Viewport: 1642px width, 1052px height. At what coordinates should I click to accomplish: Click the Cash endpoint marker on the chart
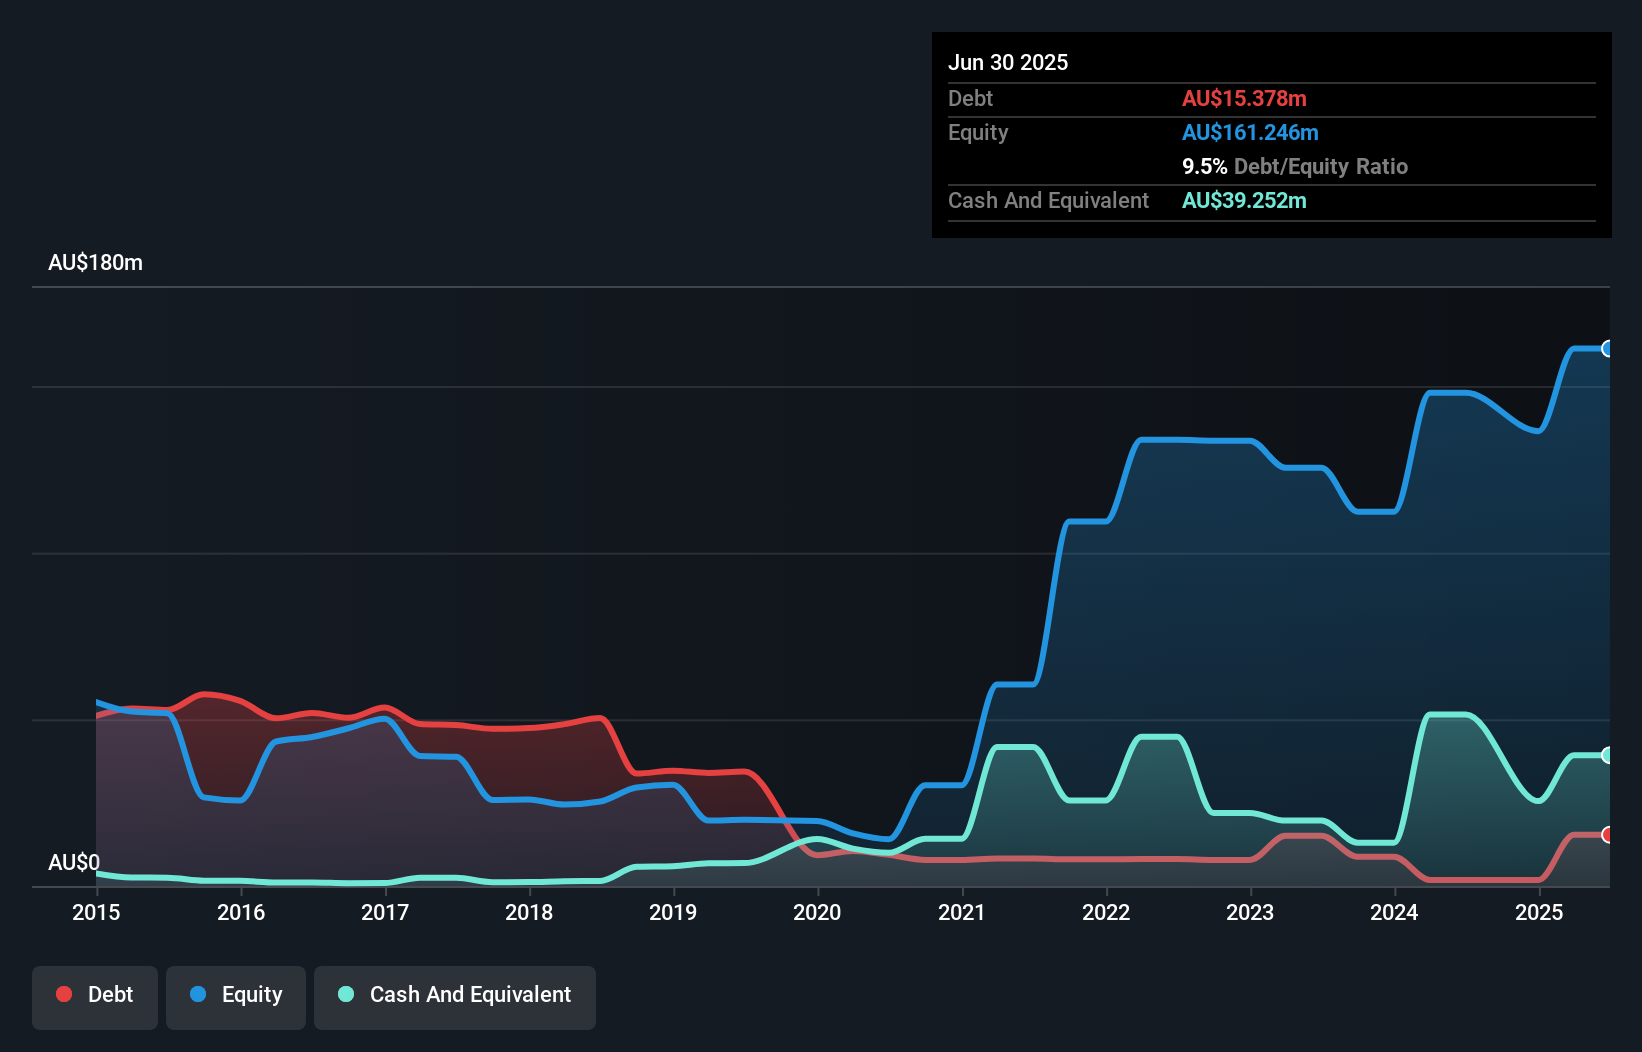(1608, 755)
